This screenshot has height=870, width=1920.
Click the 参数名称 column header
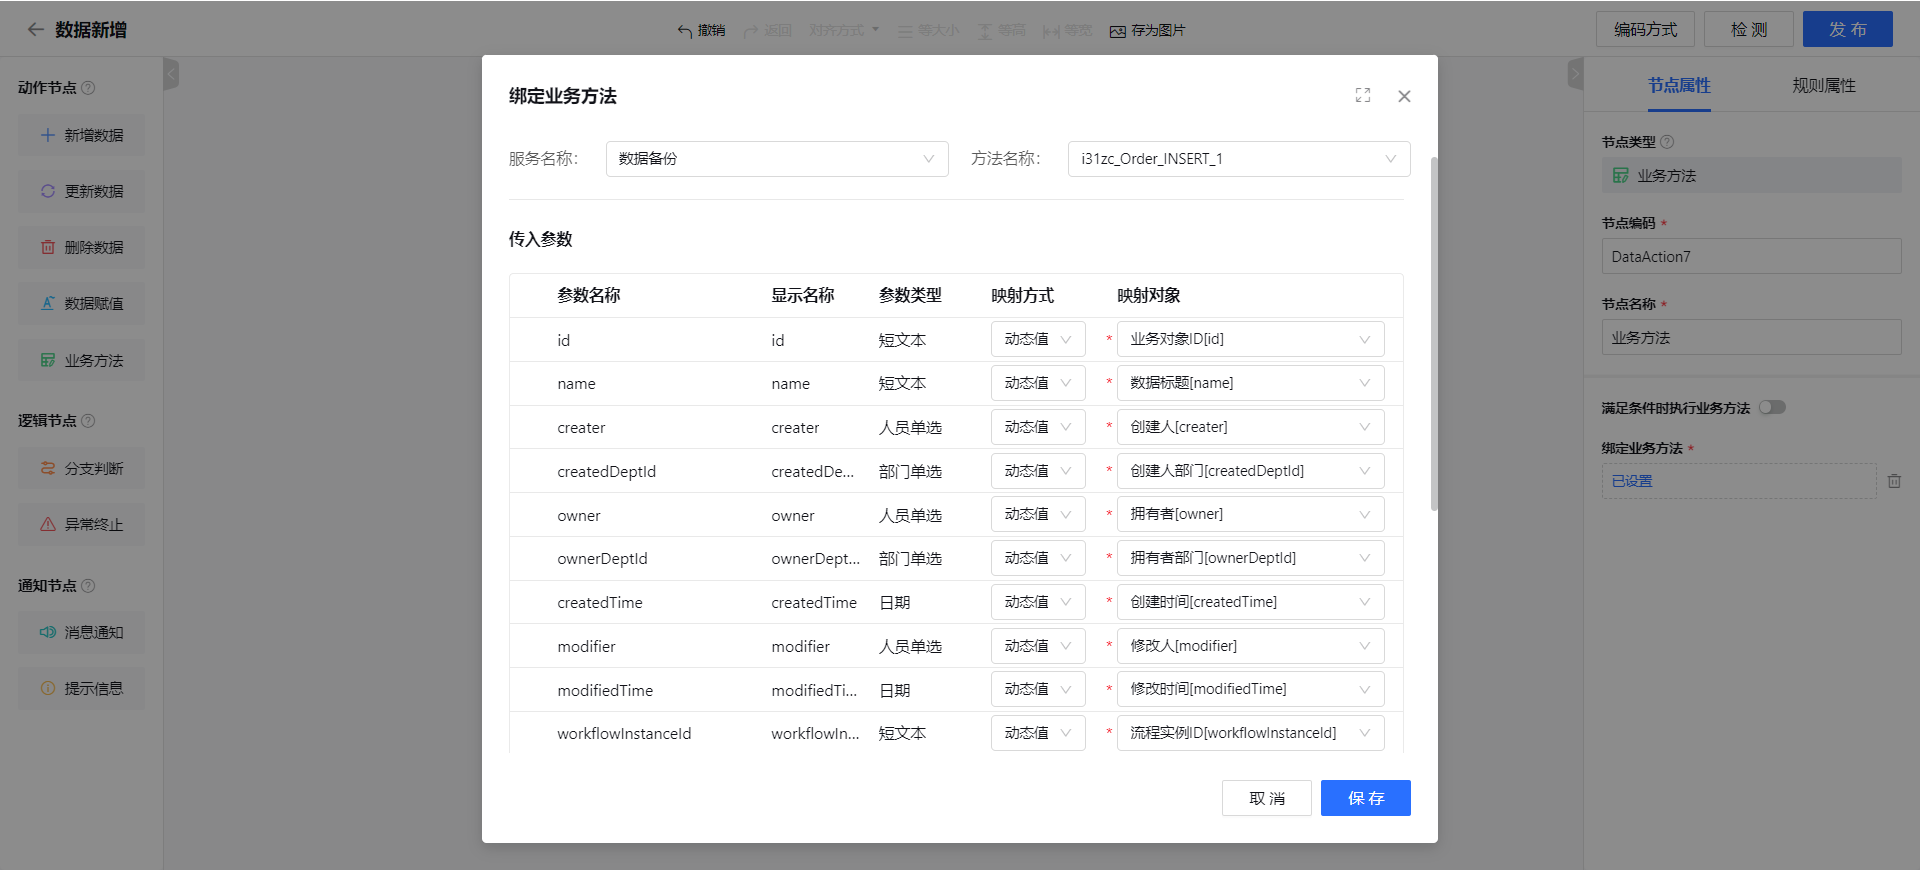589,295
